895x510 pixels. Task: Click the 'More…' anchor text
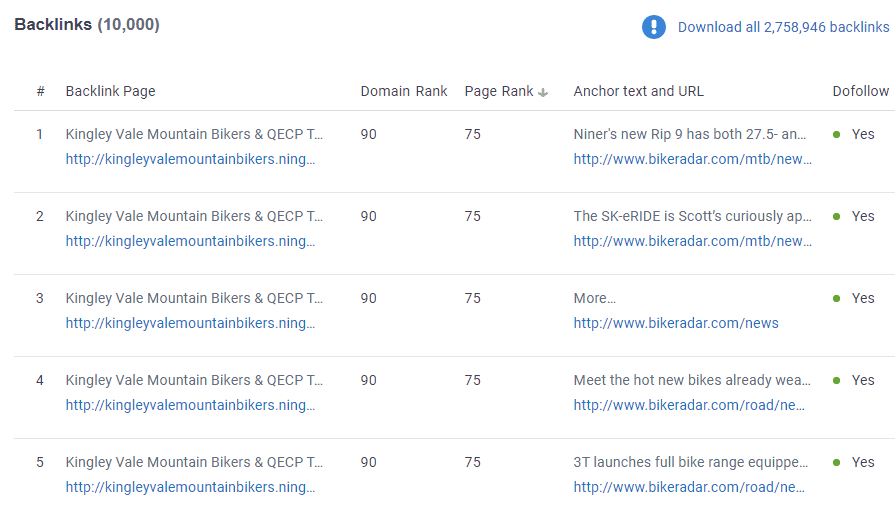coord(595,298)
